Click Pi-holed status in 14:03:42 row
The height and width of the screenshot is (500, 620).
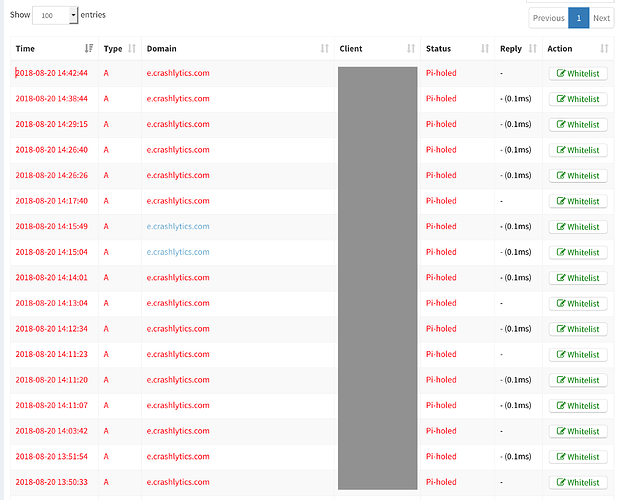pyautogui.click(x=441, y=431)
